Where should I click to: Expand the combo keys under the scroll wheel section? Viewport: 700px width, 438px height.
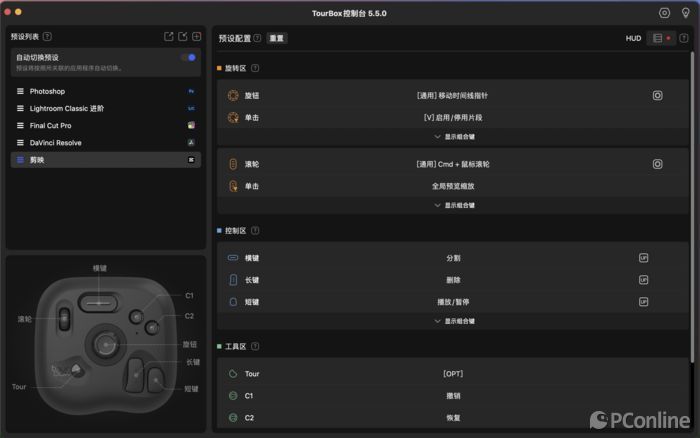[454, 205]
